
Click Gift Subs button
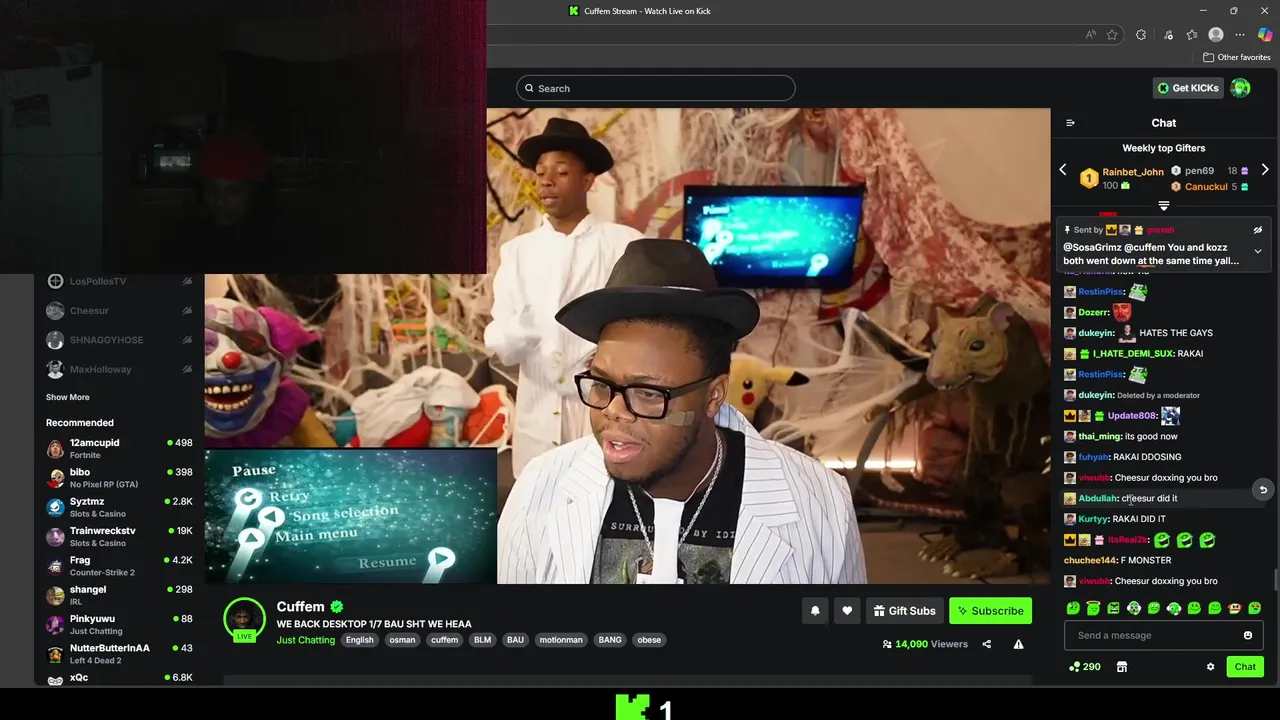click(904, 611)
